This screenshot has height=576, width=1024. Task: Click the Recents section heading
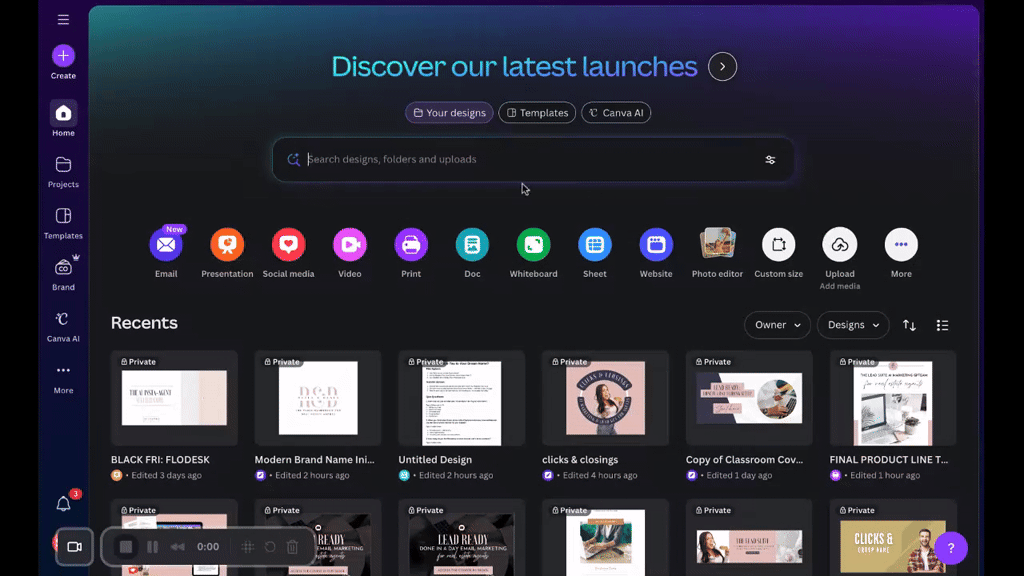point(144,323)
